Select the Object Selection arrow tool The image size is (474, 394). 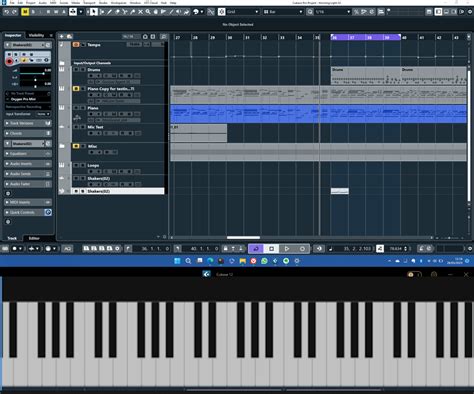point(94,12)
